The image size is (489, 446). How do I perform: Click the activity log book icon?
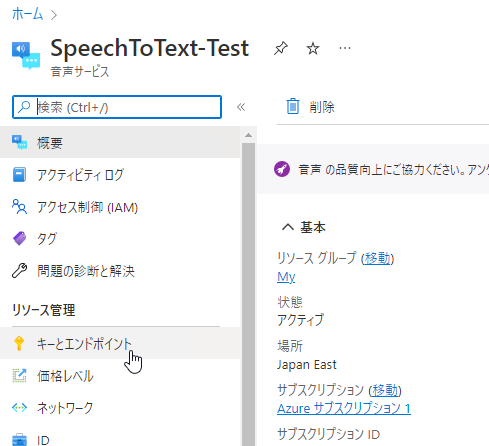point(19,175)
